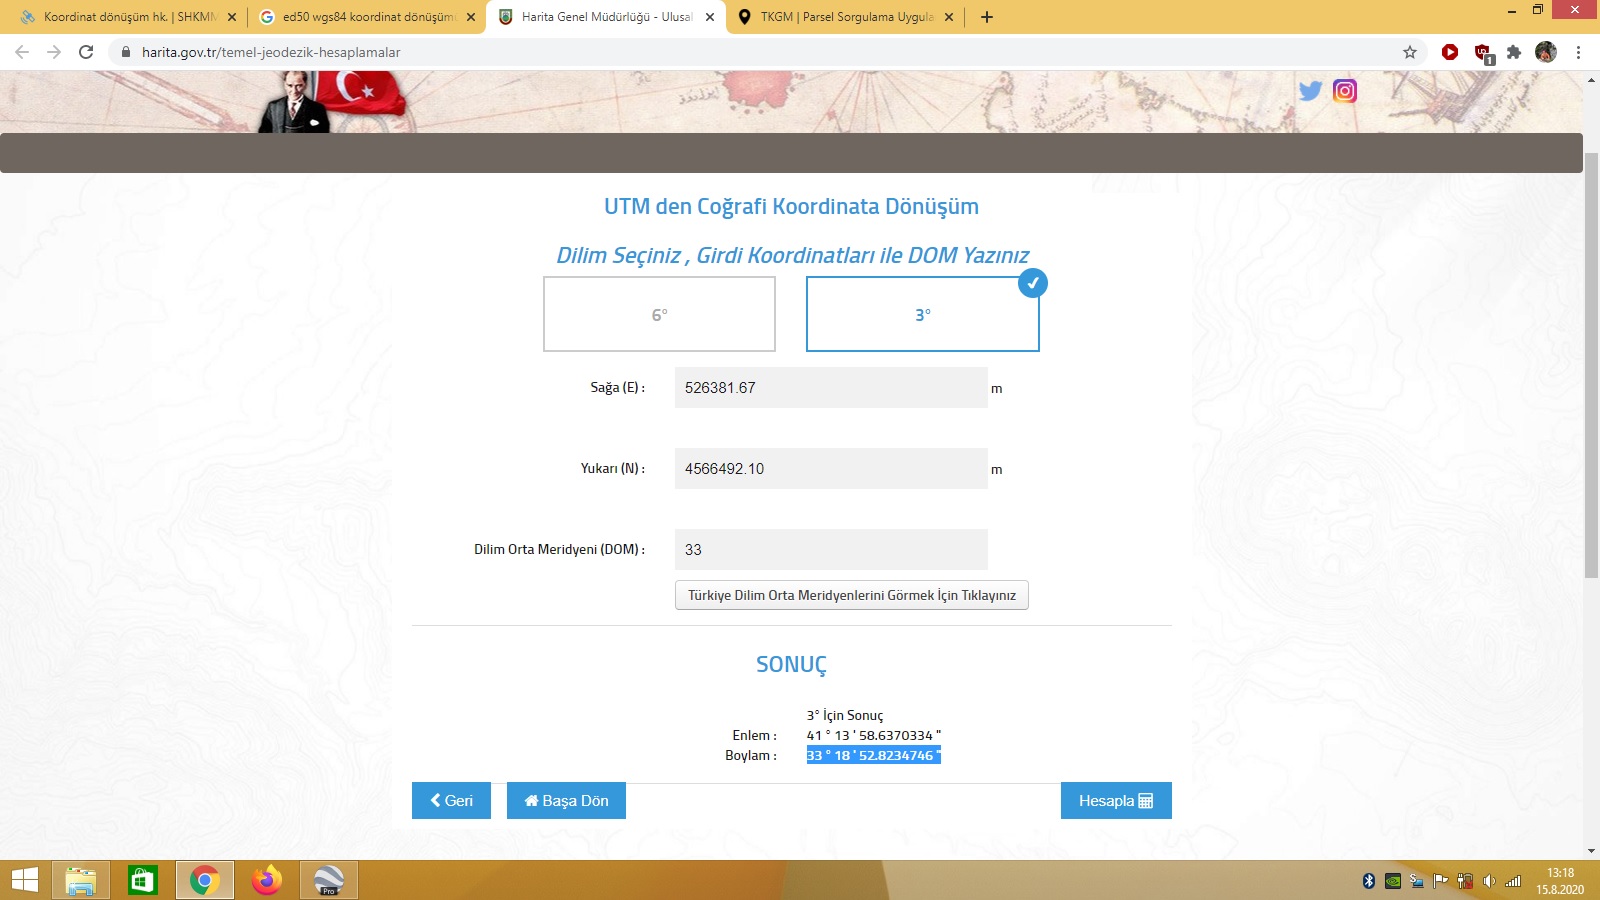This screenshot has width=1600, height=900.
Task: Open the Chrome three-dot menu
Action: tap(1578, 52)
